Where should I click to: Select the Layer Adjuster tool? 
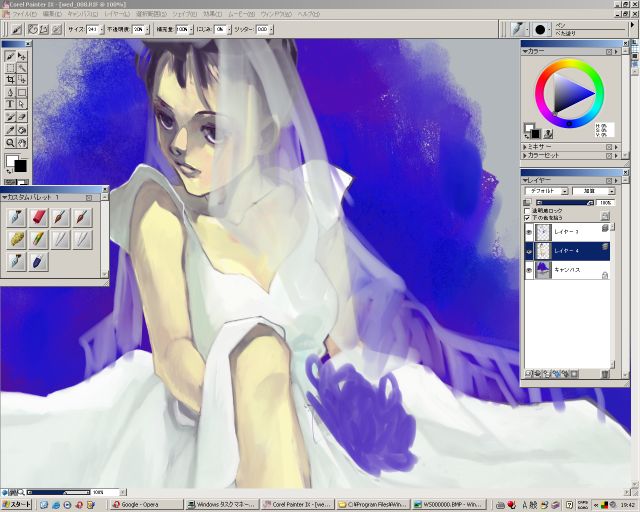[x=22, y=56]
